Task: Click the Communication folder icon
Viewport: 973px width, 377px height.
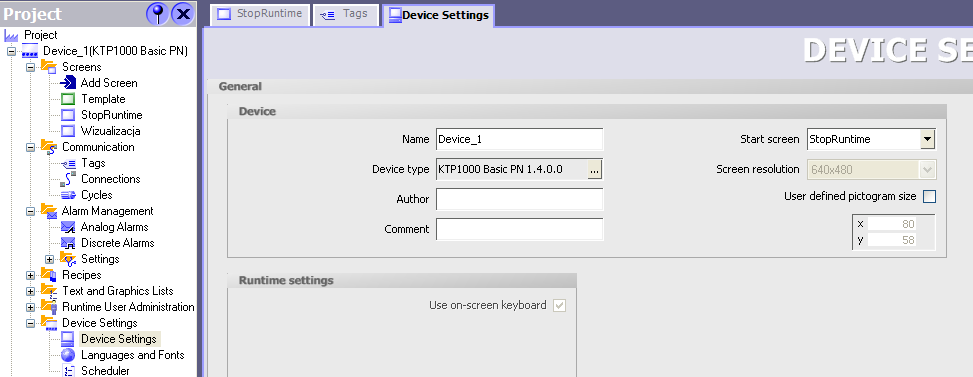Action: (x=48, y=147)
